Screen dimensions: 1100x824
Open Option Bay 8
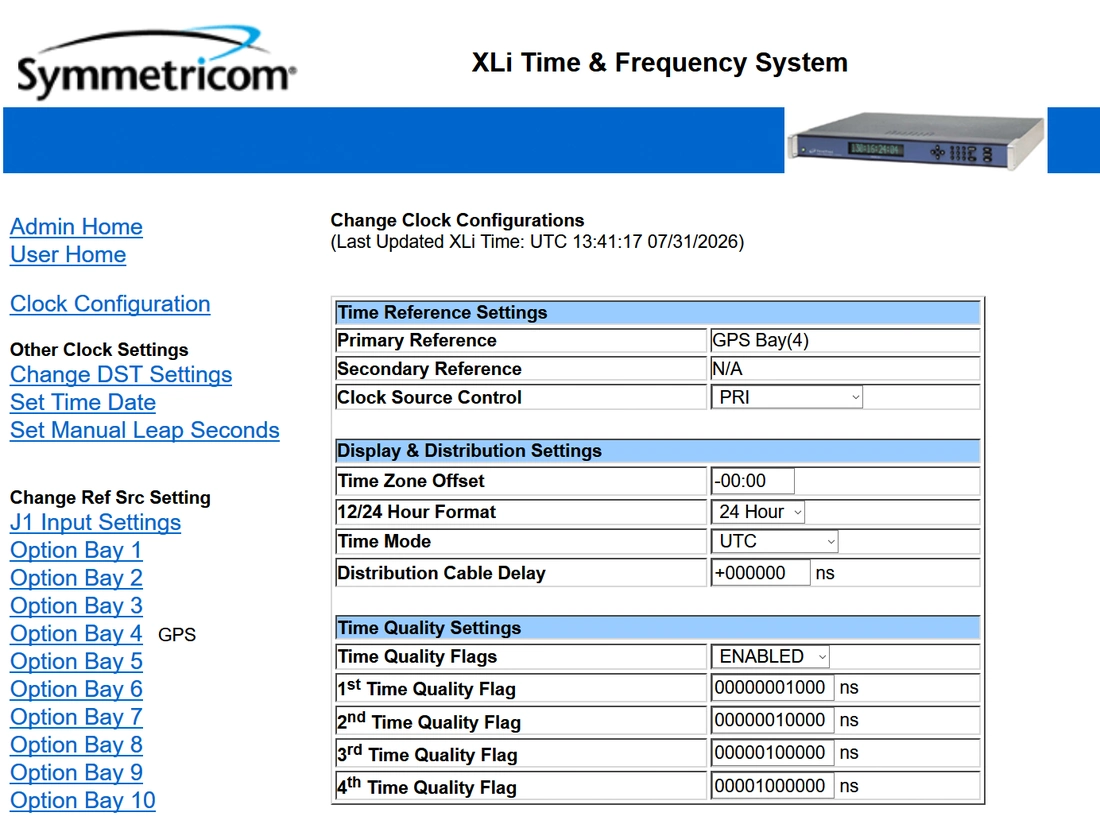coord(76,745)
